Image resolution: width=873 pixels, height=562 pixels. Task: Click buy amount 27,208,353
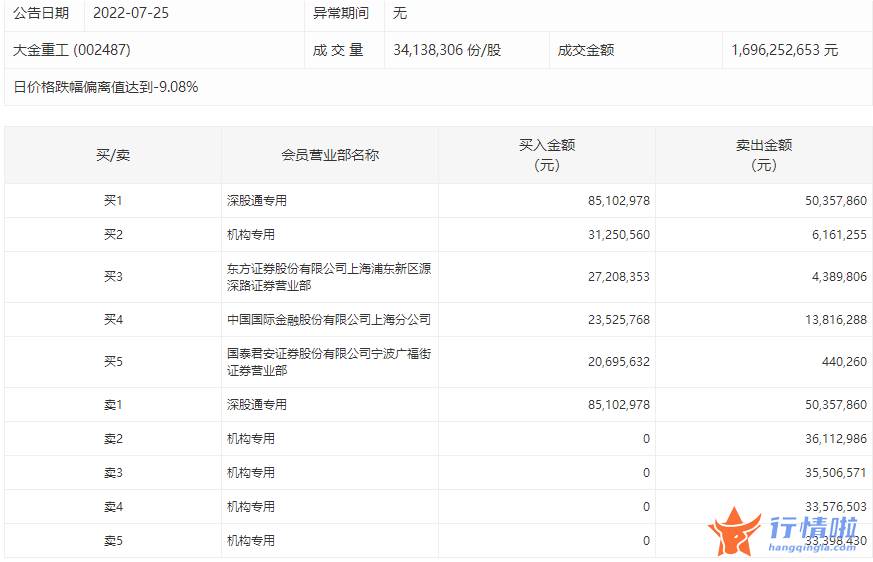tap(619, 277)
